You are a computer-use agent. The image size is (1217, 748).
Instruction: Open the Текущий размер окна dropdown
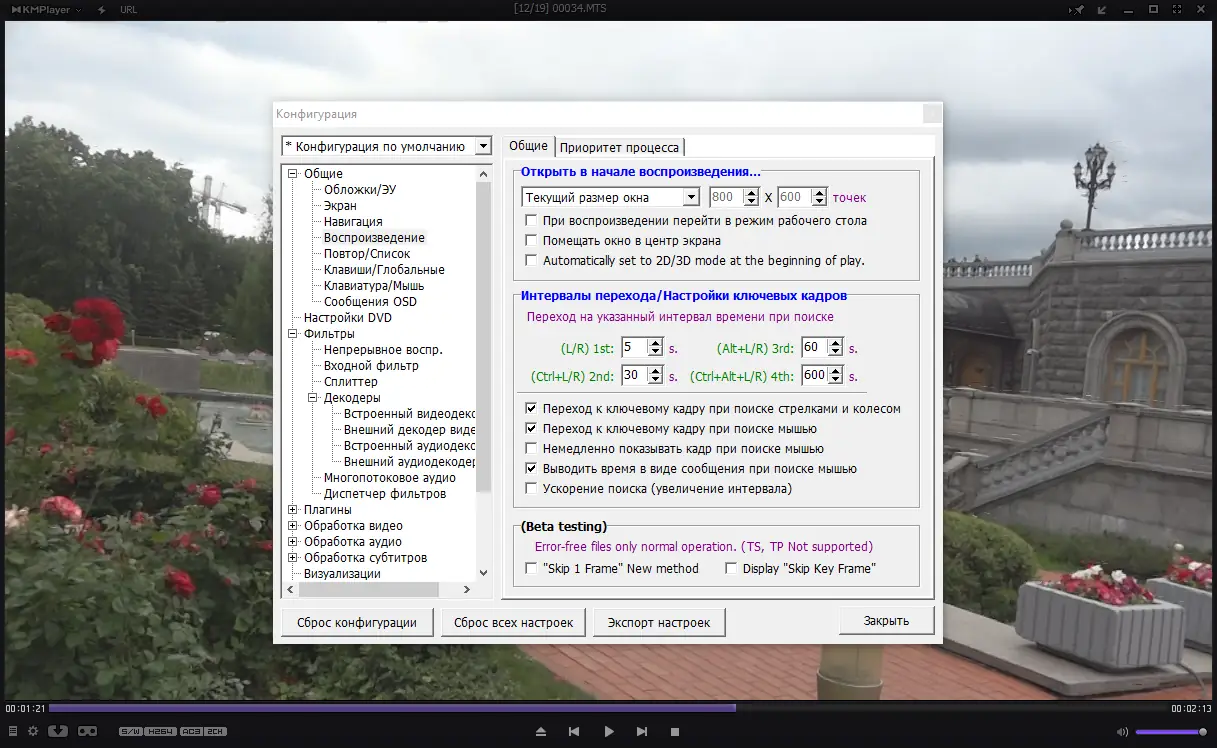tap(611, 197)
